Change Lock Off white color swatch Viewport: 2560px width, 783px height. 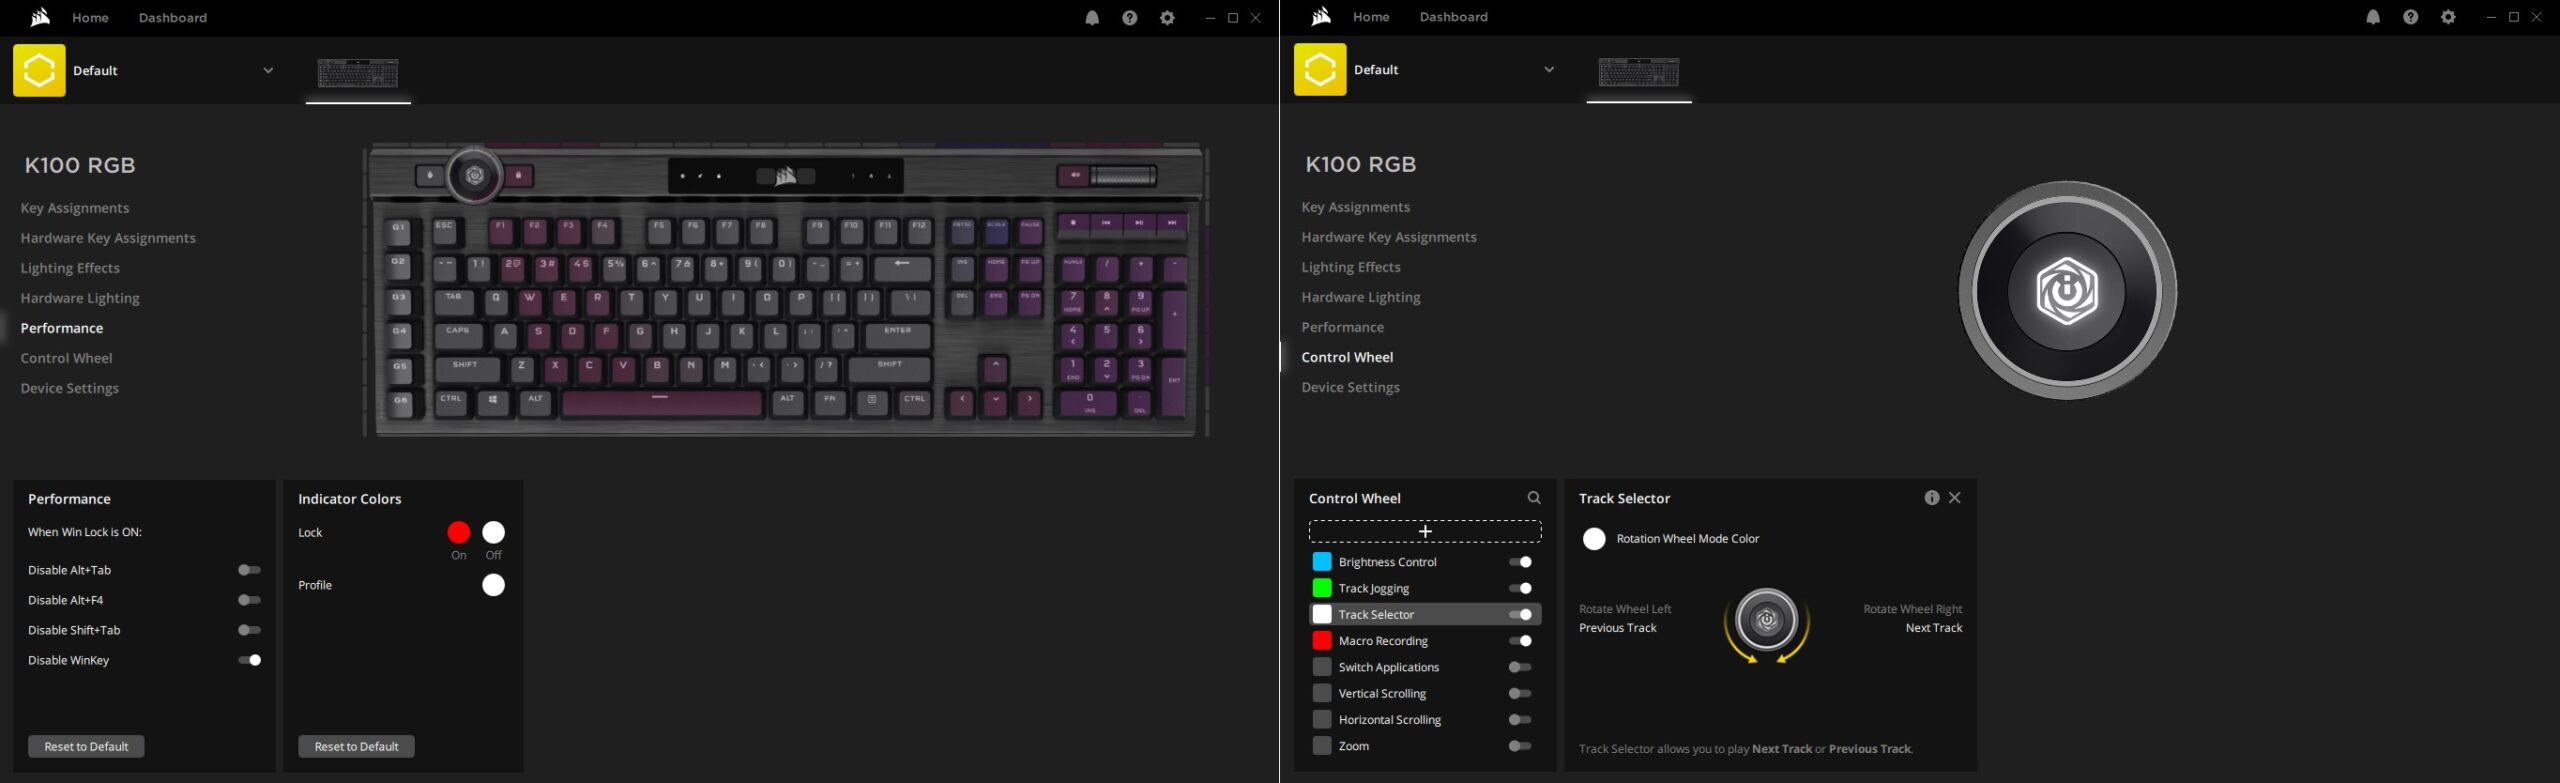494,532
